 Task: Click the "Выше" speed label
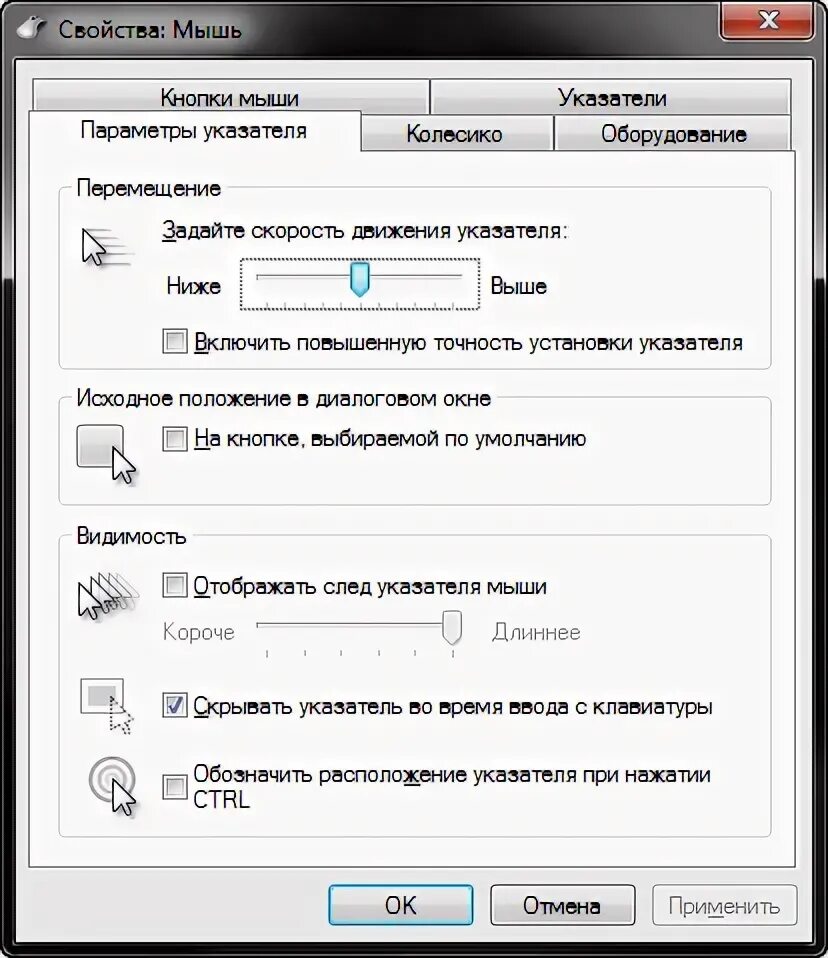pos(519,286)
